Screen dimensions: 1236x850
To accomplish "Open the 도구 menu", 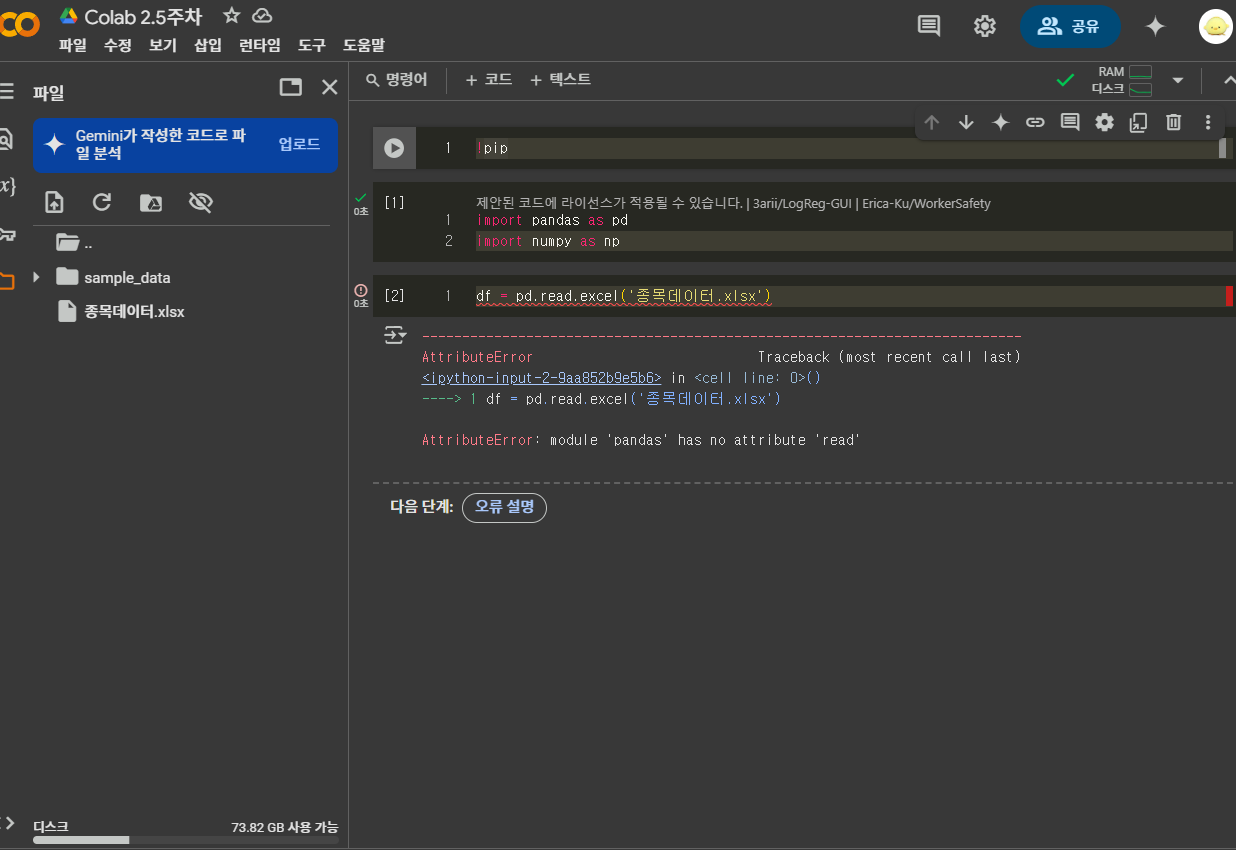I will click(x=312, y=45).
